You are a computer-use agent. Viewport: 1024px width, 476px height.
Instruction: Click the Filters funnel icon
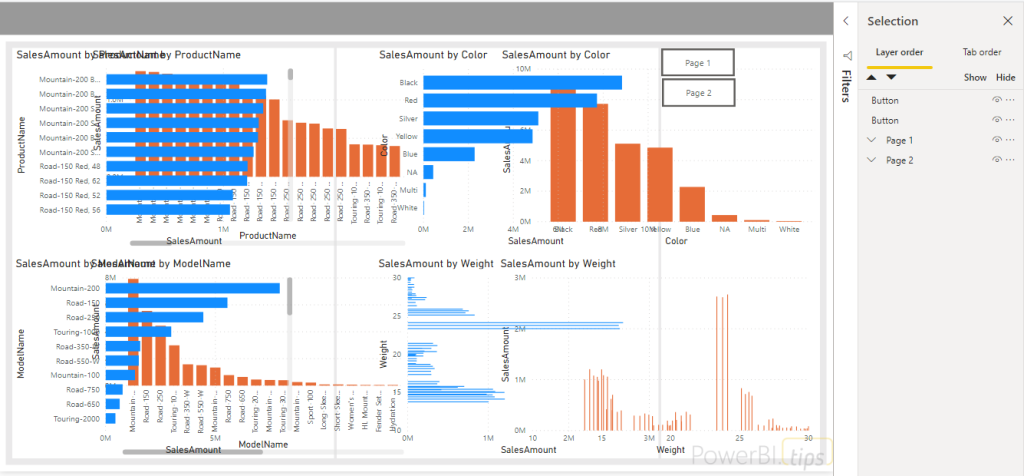point(846,56)
